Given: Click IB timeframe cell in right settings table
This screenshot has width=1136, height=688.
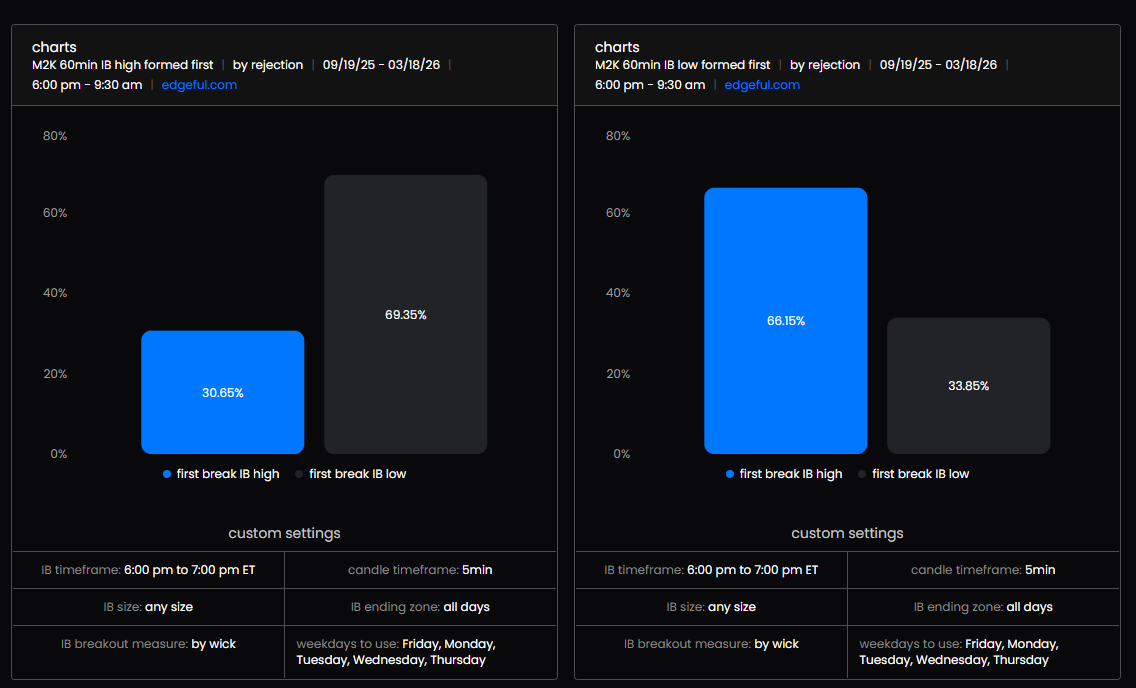Looking at the screenshot, I should (x=711, y=570).
